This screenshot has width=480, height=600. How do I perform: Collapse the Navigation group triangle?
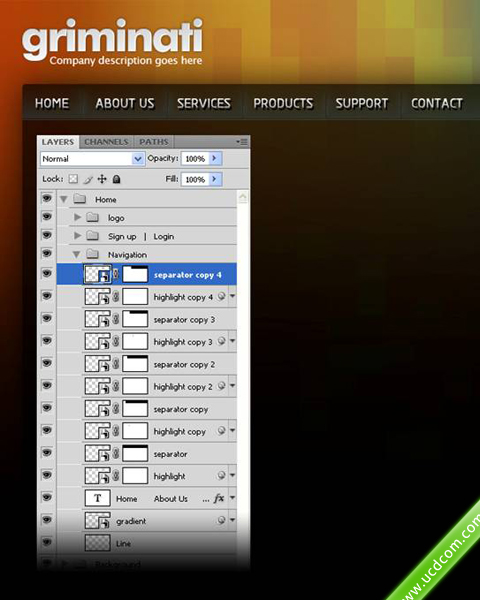77,254
